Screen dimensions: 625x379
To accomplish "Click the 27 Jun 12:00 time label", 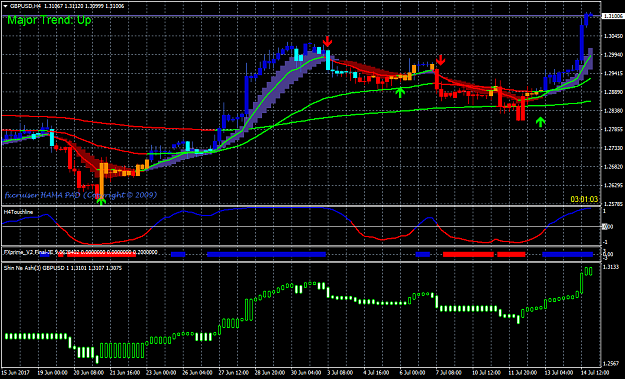I will (x=234, y=373).
